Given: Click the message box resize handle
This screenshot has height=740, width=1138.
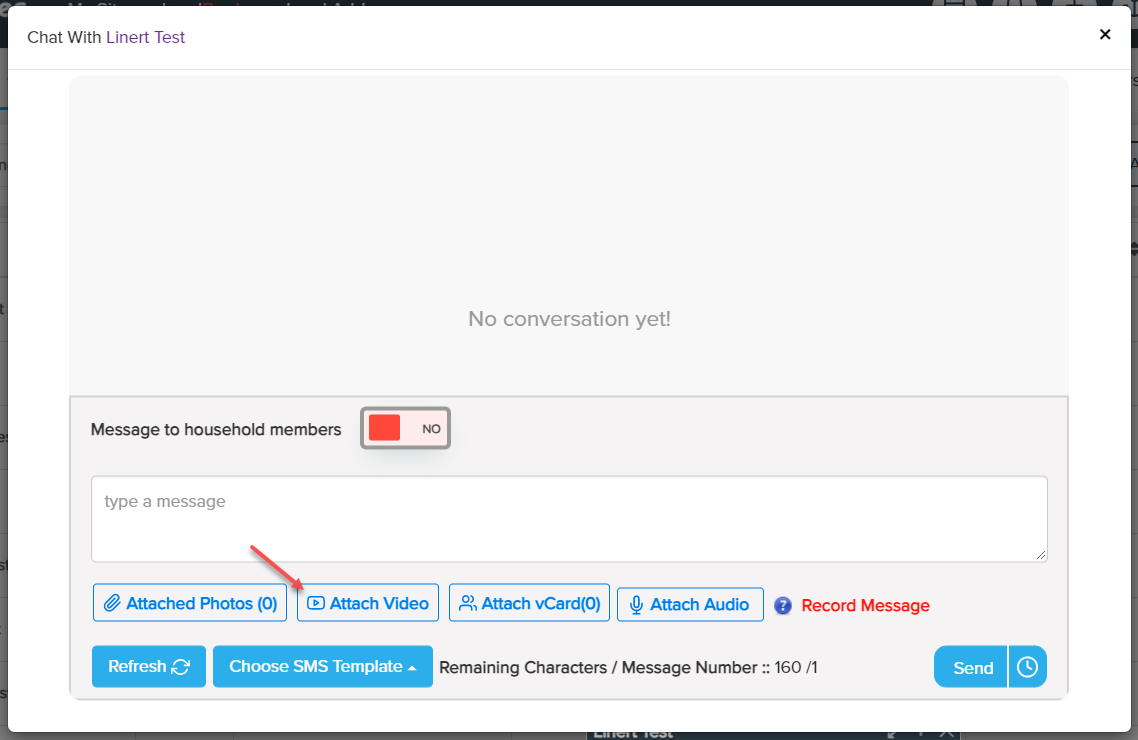Looking at the screenshot, I should [1041, 555].
